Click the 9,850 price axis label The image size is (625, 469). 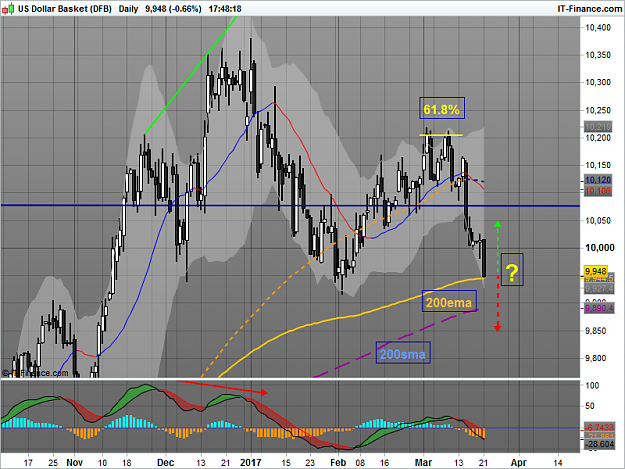click(x=596, y=331)
